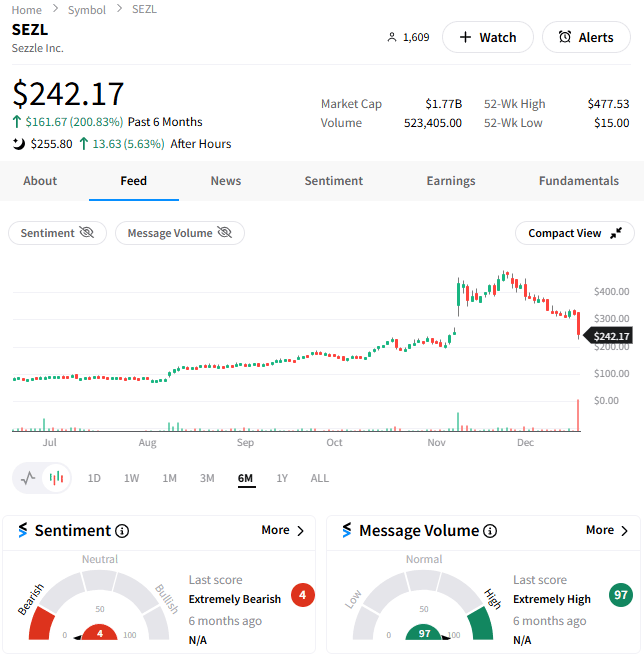Switch chart to Compact View

point(575,233)
